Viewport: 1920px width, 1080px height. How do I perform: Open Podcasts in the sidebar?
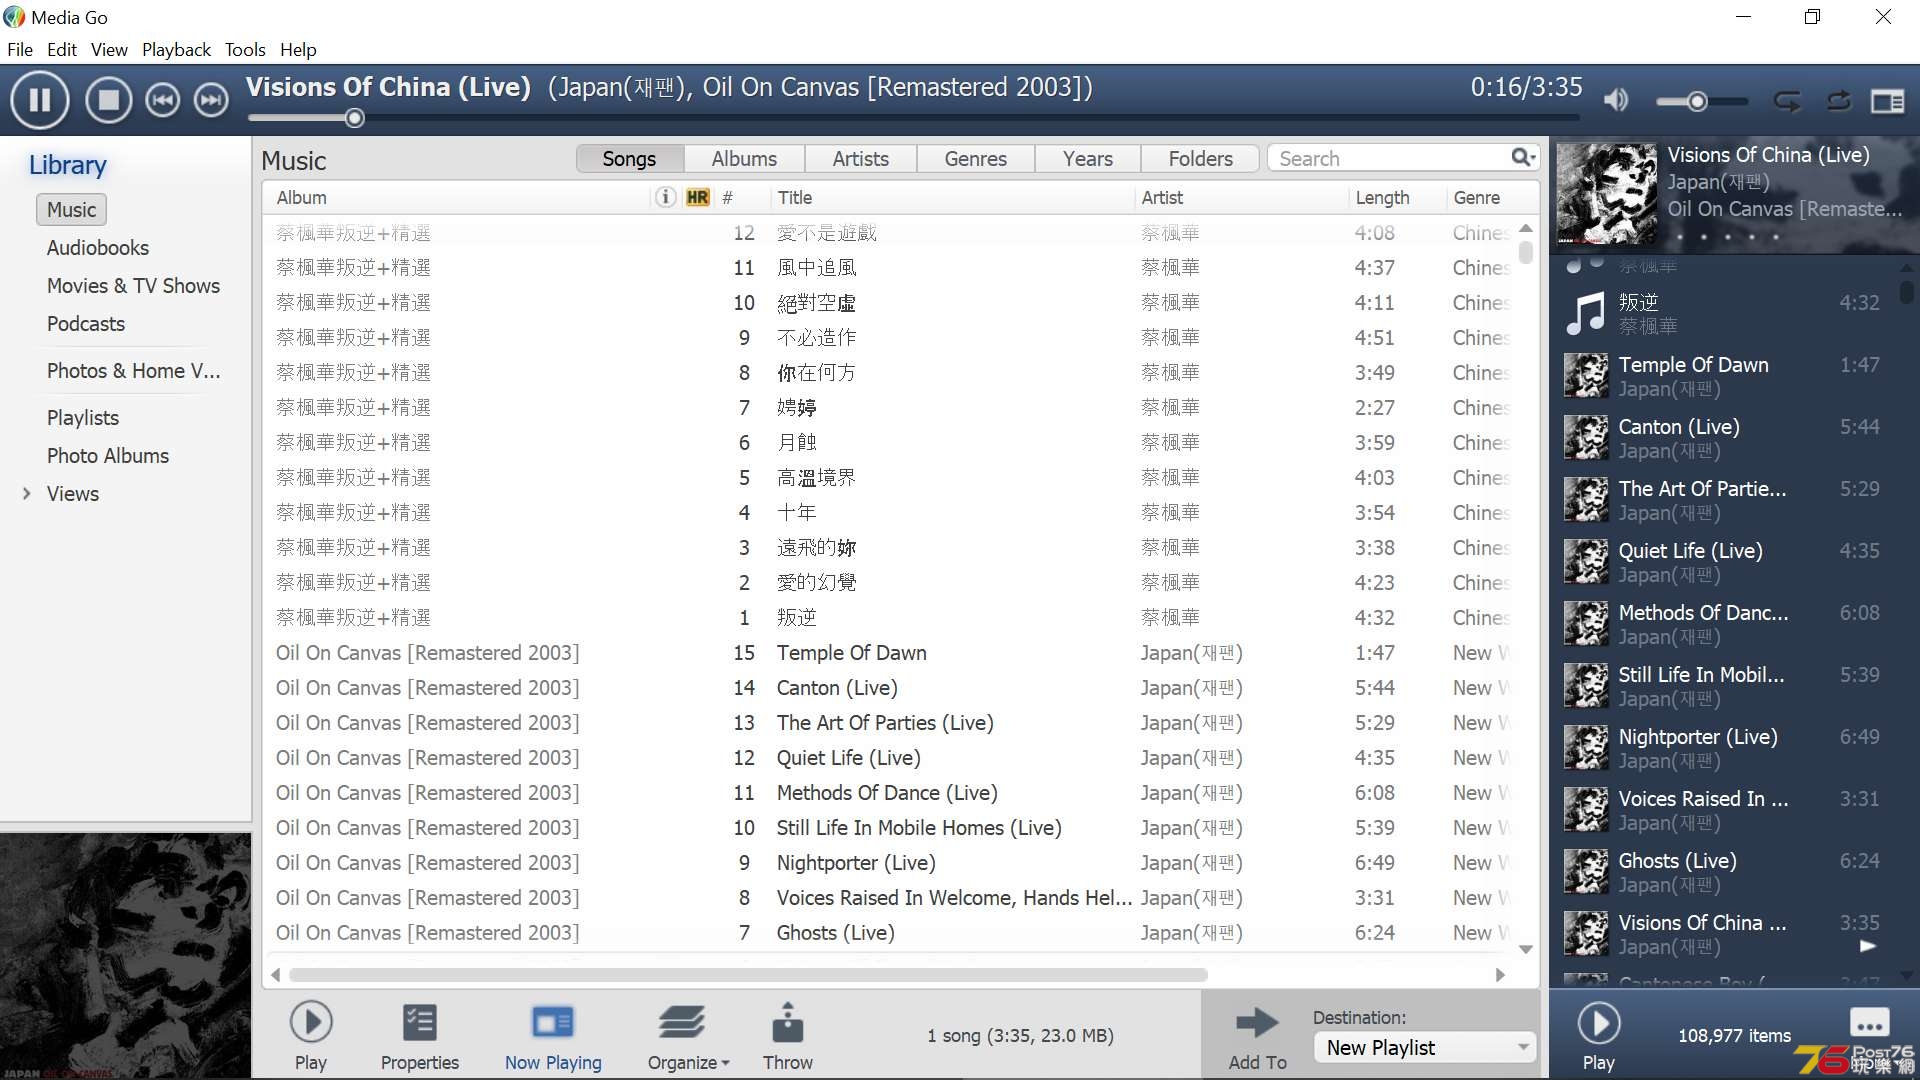[86, 324]
